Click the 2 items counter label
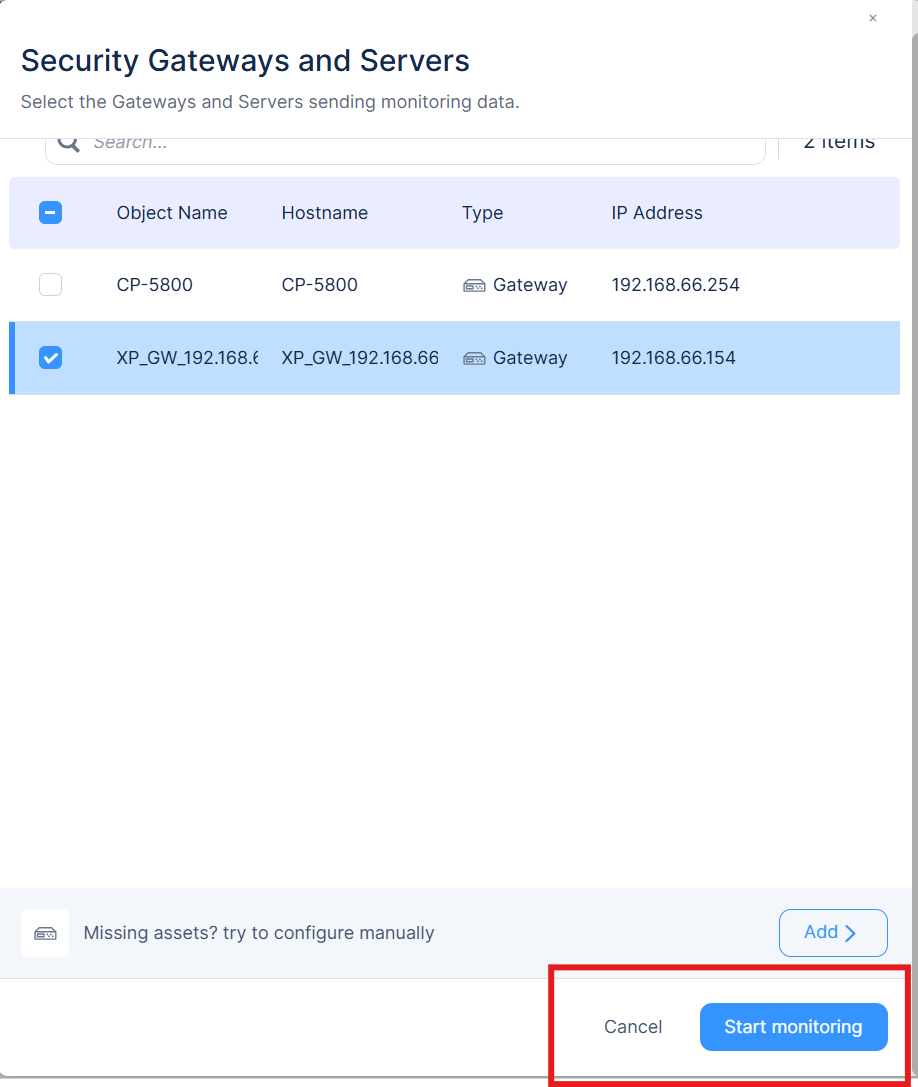Image resolution: width=918 pixels, height=1087 pixels. 838,140
